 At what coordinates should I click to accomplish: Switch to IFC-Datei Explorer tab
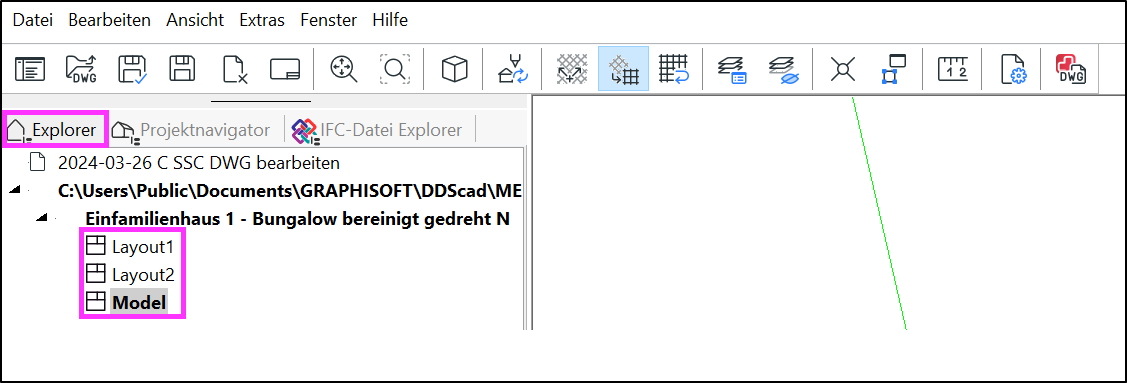(x=377, y=130)
